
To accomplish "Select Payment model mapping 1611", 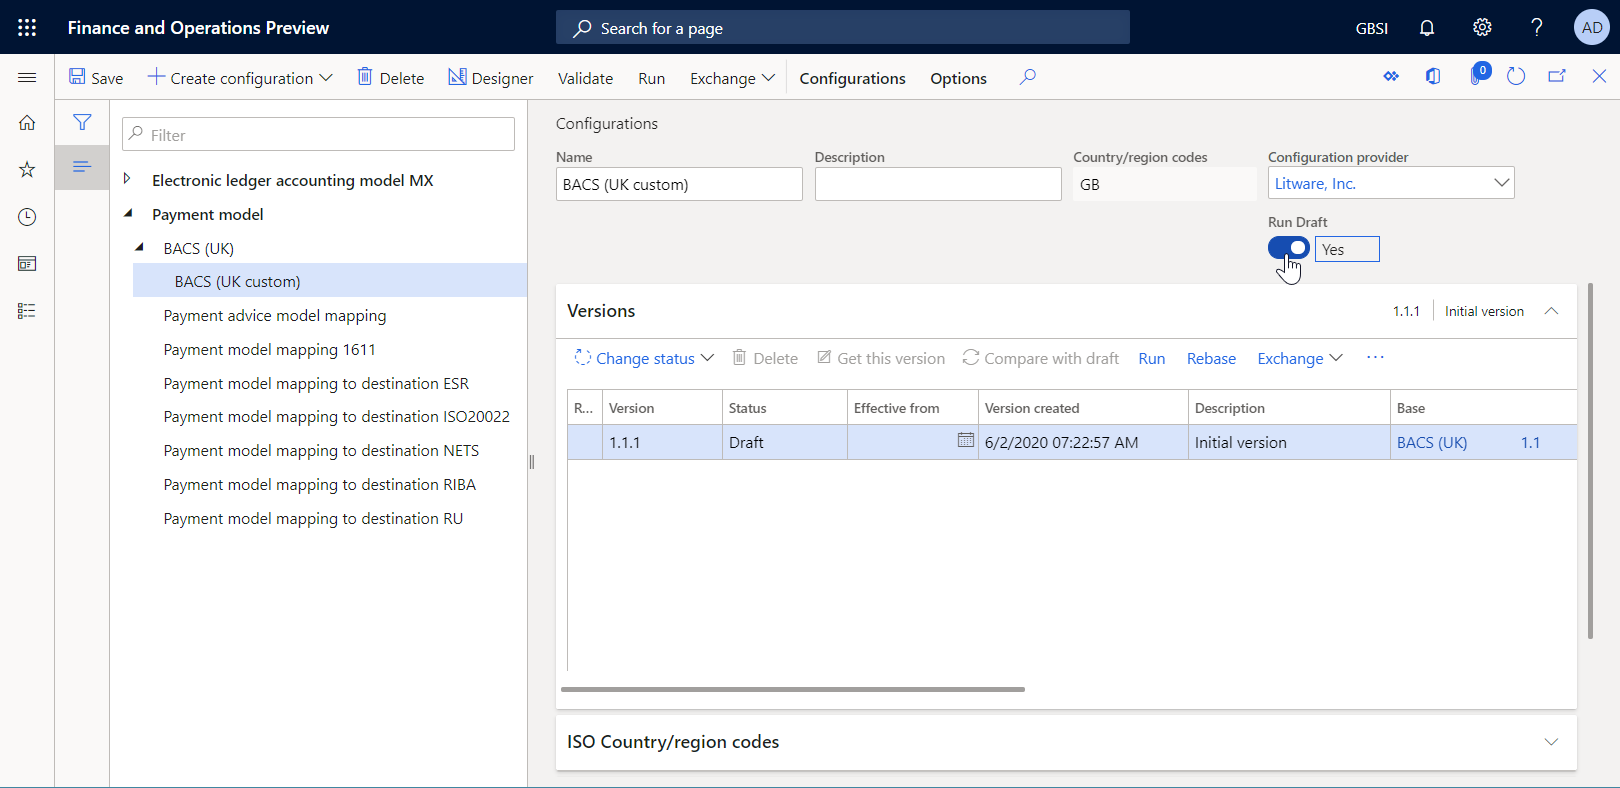I will [270, 349].
